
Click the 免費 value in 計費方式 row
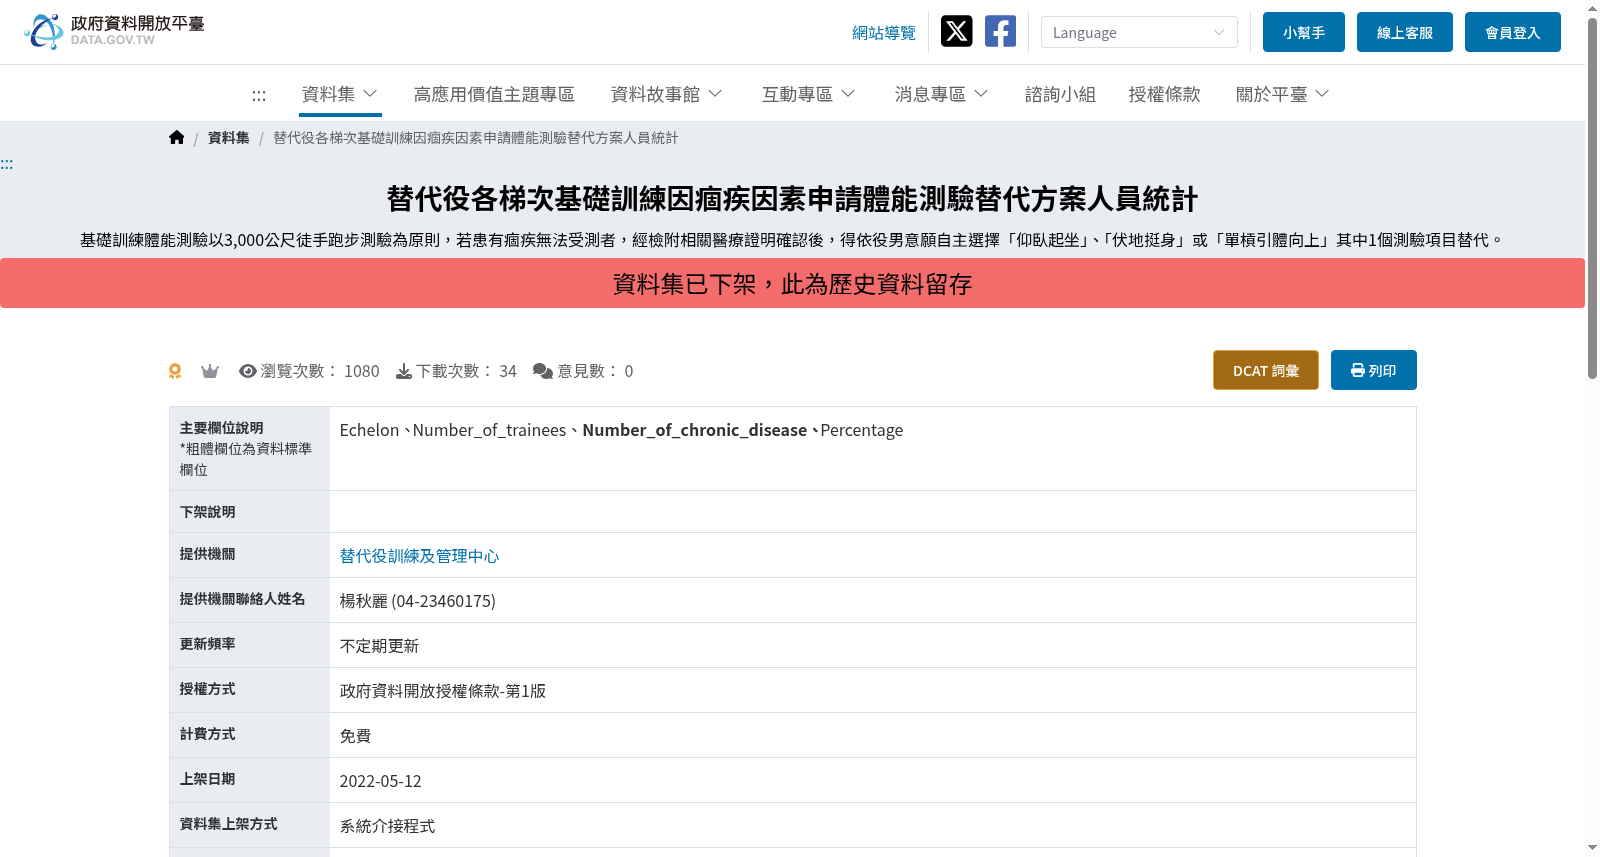(x=355, y=736)
